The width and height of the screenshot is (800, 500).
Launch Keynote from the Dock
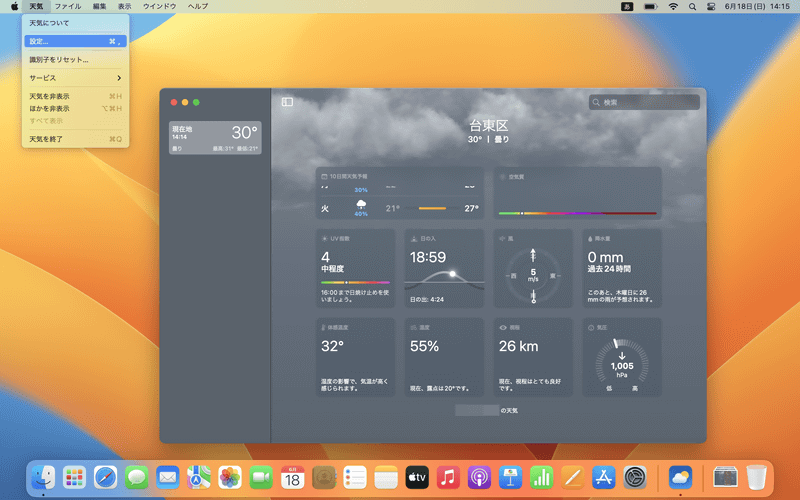click(x=510, y=478)
